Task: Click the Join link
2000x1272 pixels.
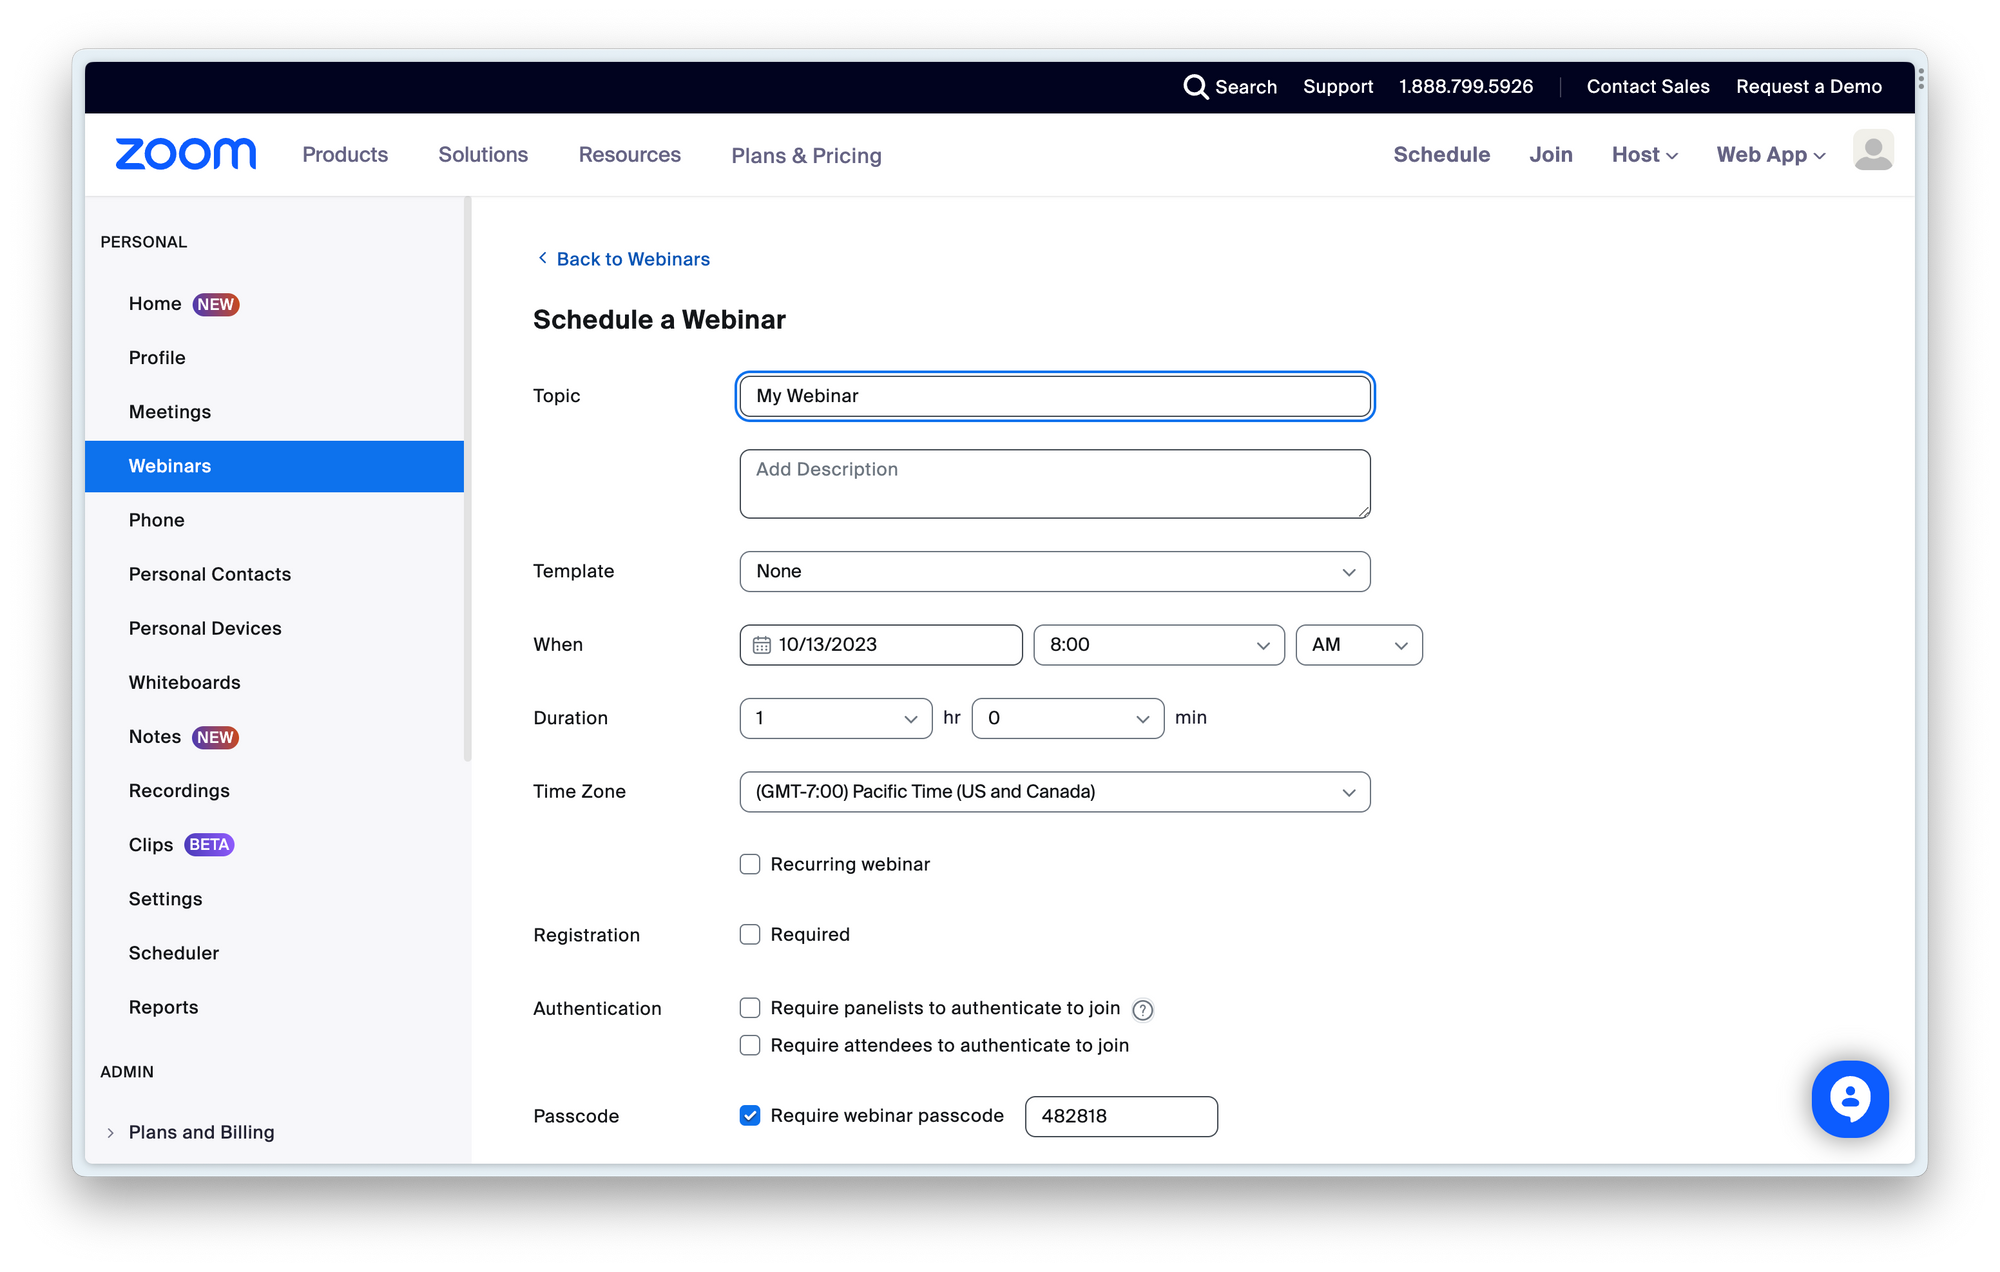Action: click(x=1550, y=155)
